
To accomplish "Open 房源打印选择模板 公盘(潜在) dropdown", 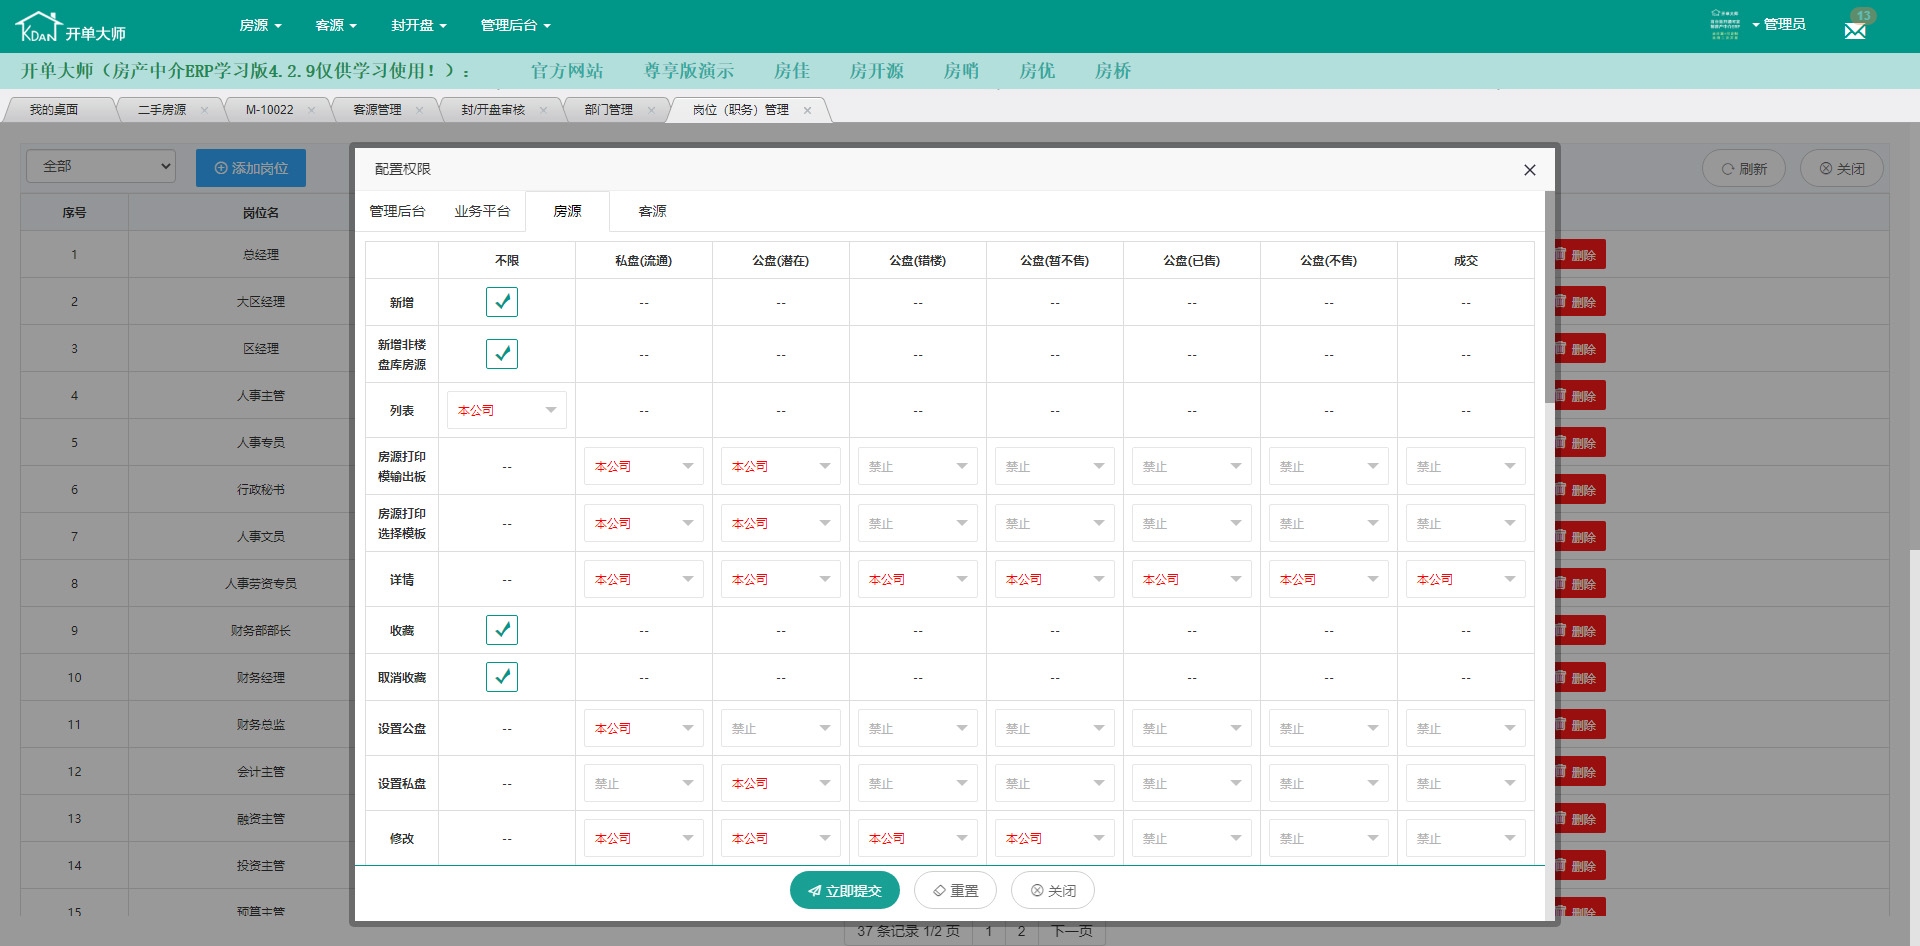I will click(781, 523).
